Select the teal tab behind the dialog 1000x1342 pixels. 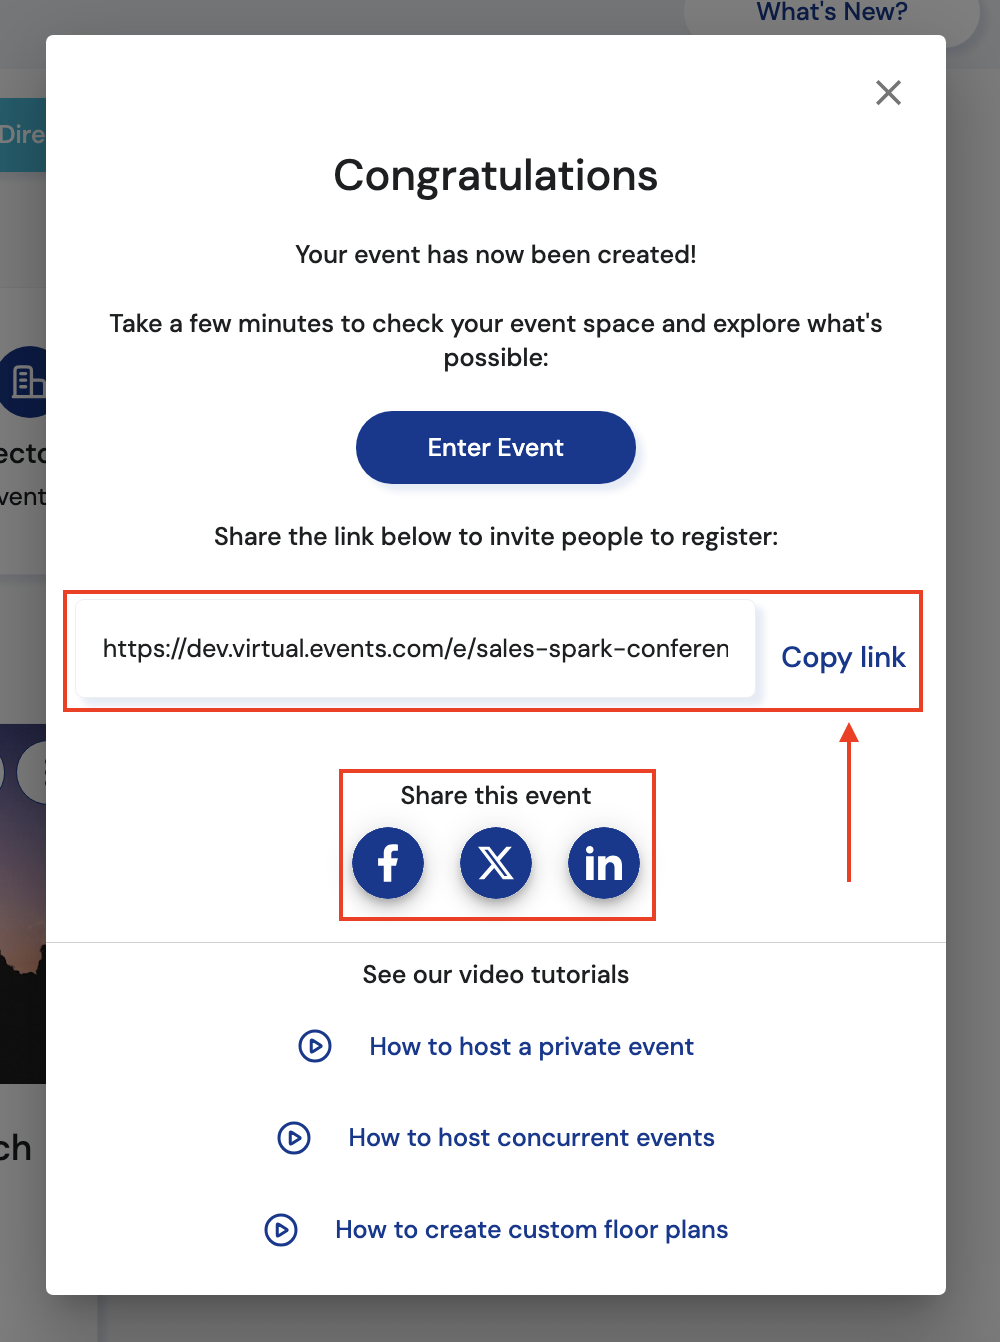click(x=22, y=135)
